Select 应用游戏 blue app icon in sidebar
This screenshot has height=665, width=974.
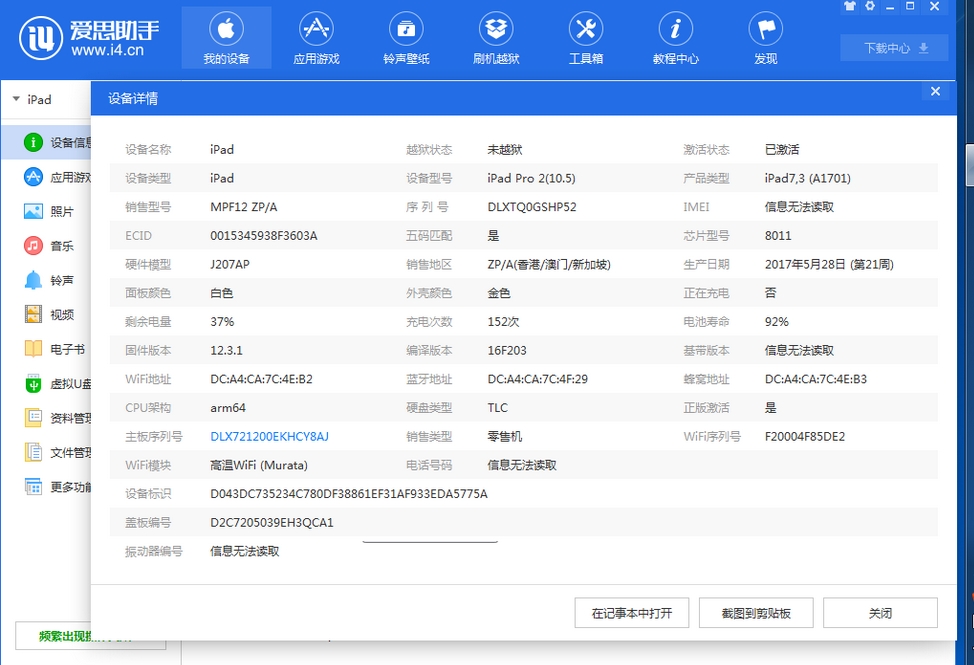click(x=33, y=177)
